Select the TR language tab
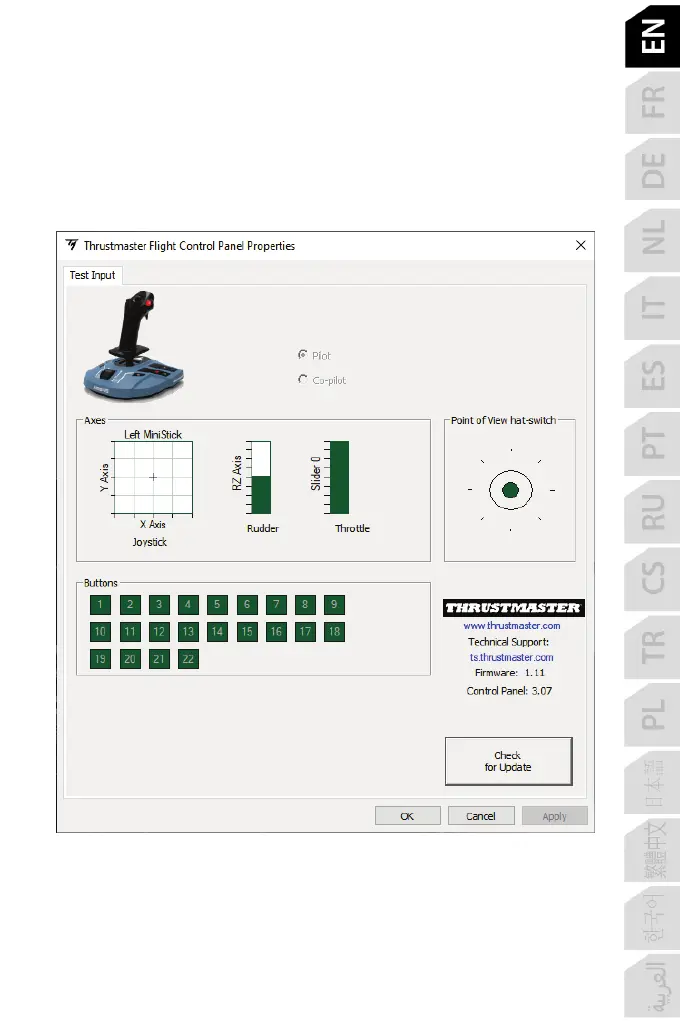680x1021 pixels. click(x=652, y=647)
